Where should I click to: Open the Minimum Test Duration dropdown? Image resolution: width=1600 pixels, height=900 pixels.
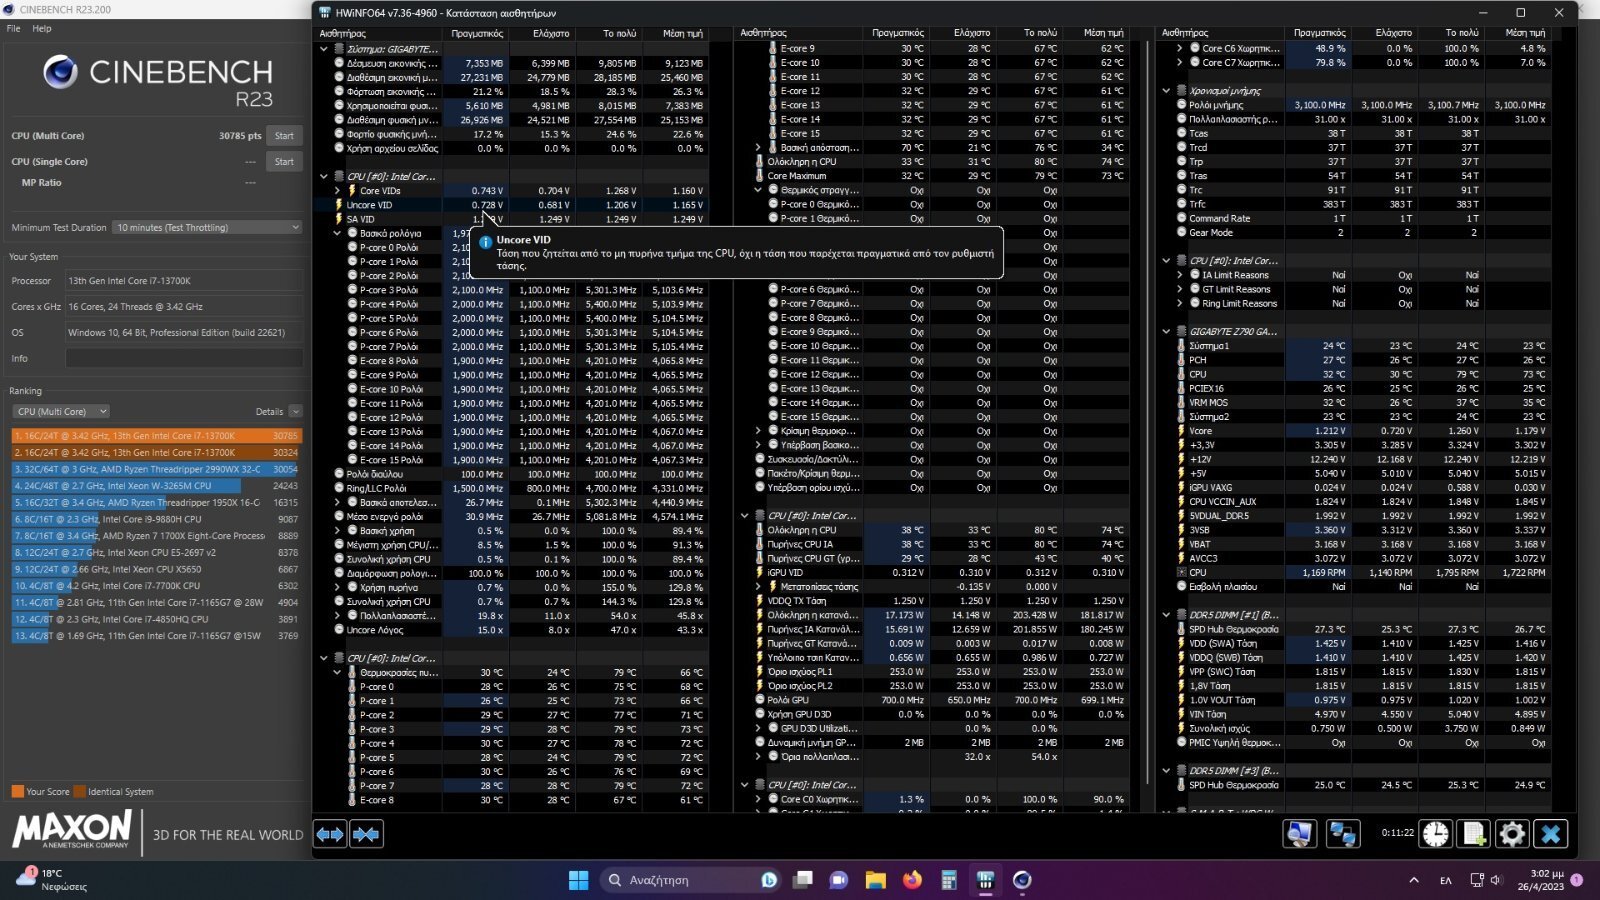tap(207, 228)
